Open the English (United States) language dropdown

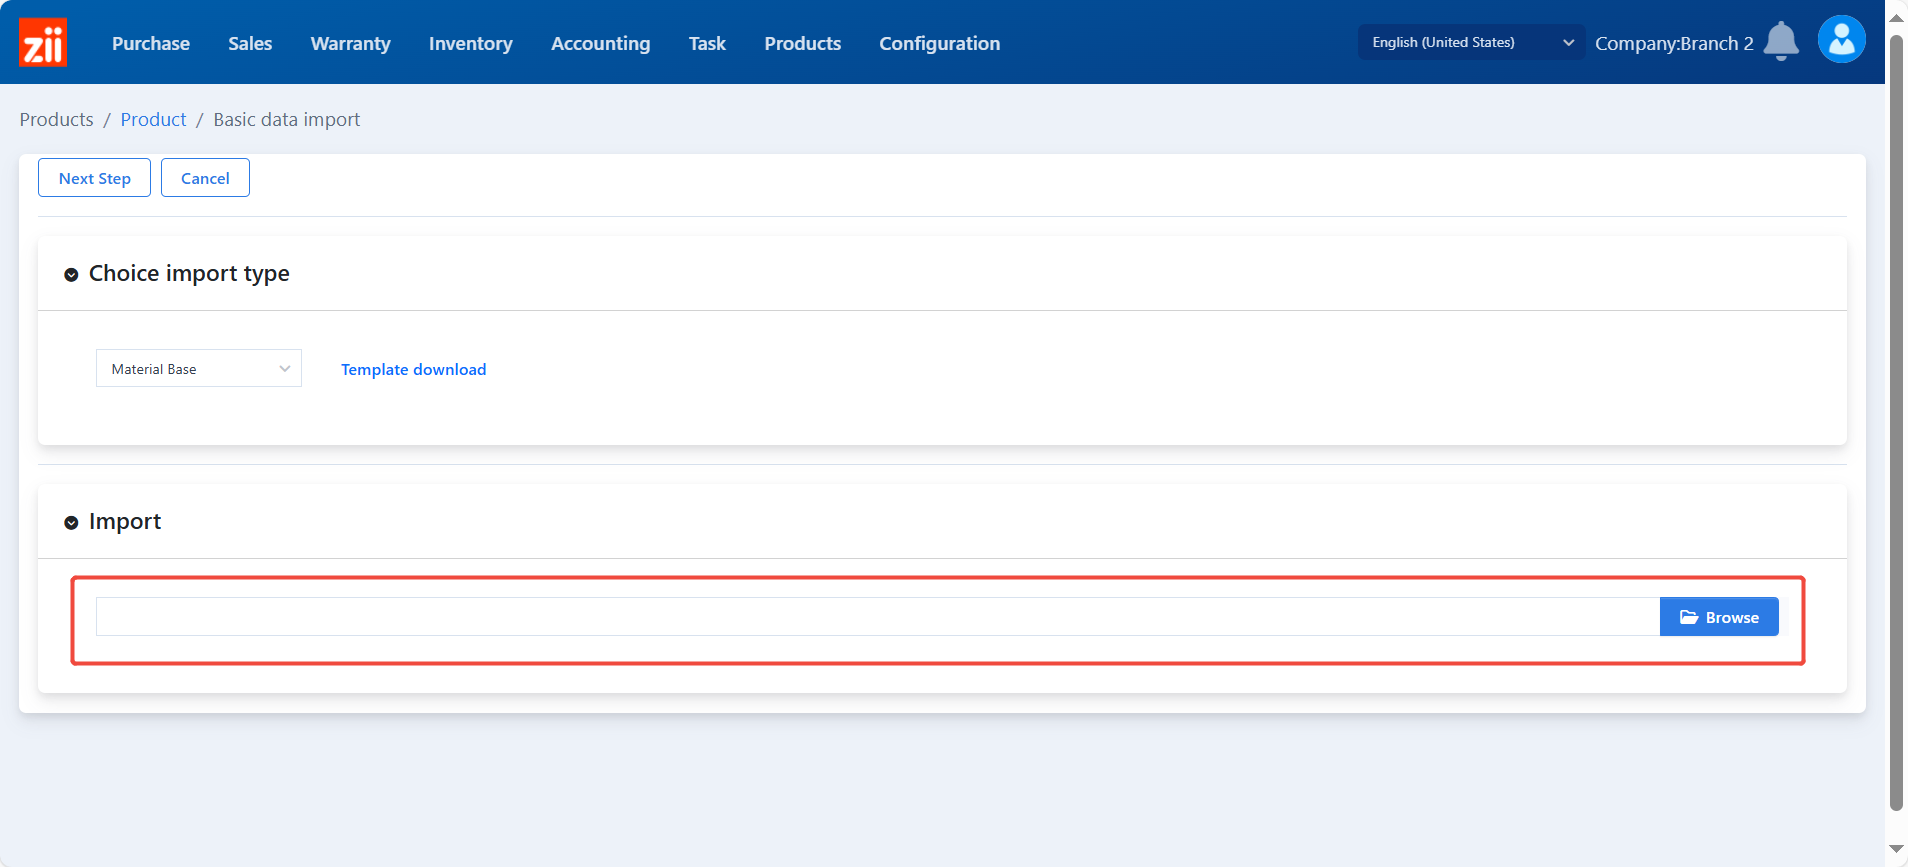point(1470,42)
